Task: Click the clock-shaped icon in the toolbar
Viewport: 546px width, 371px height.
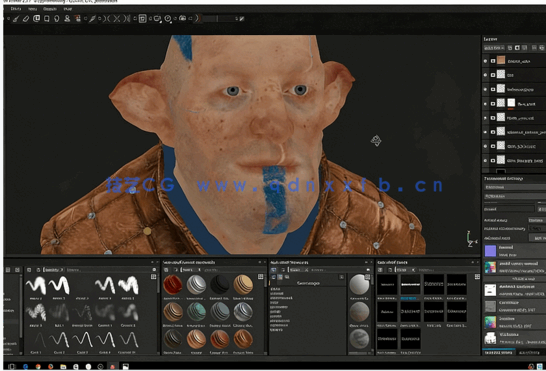Action: [168, 19]
